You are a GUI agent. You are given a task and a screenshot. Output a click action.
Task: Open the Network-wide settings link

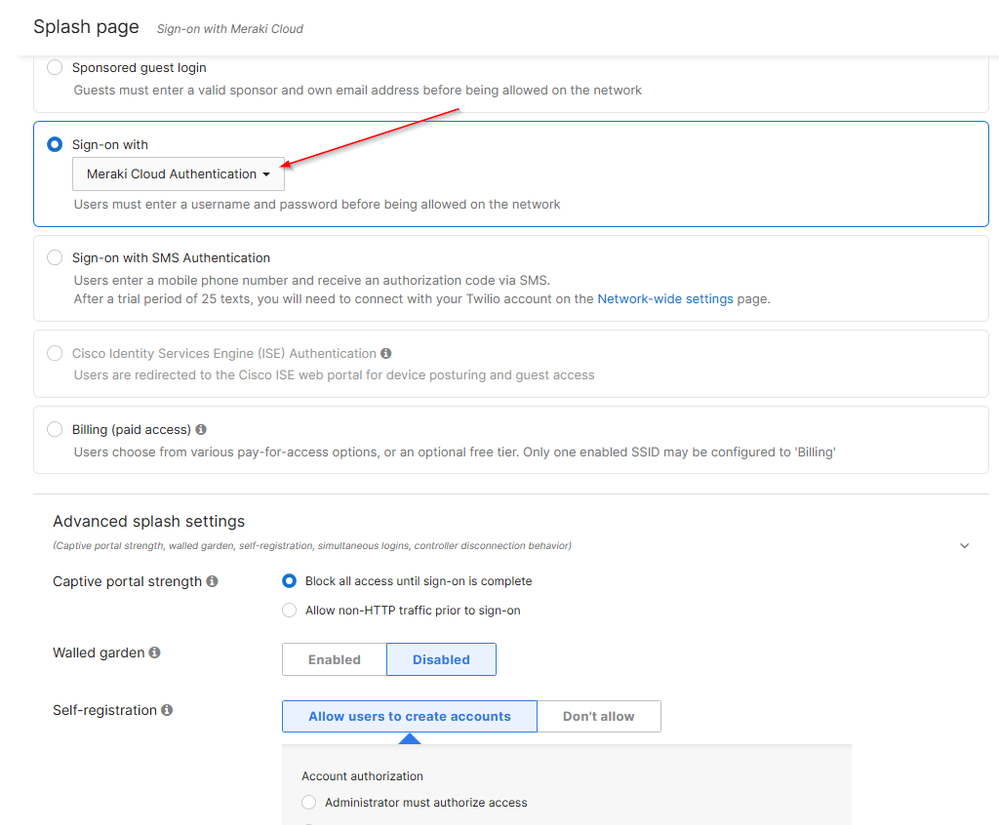click(x=665, y=299)
